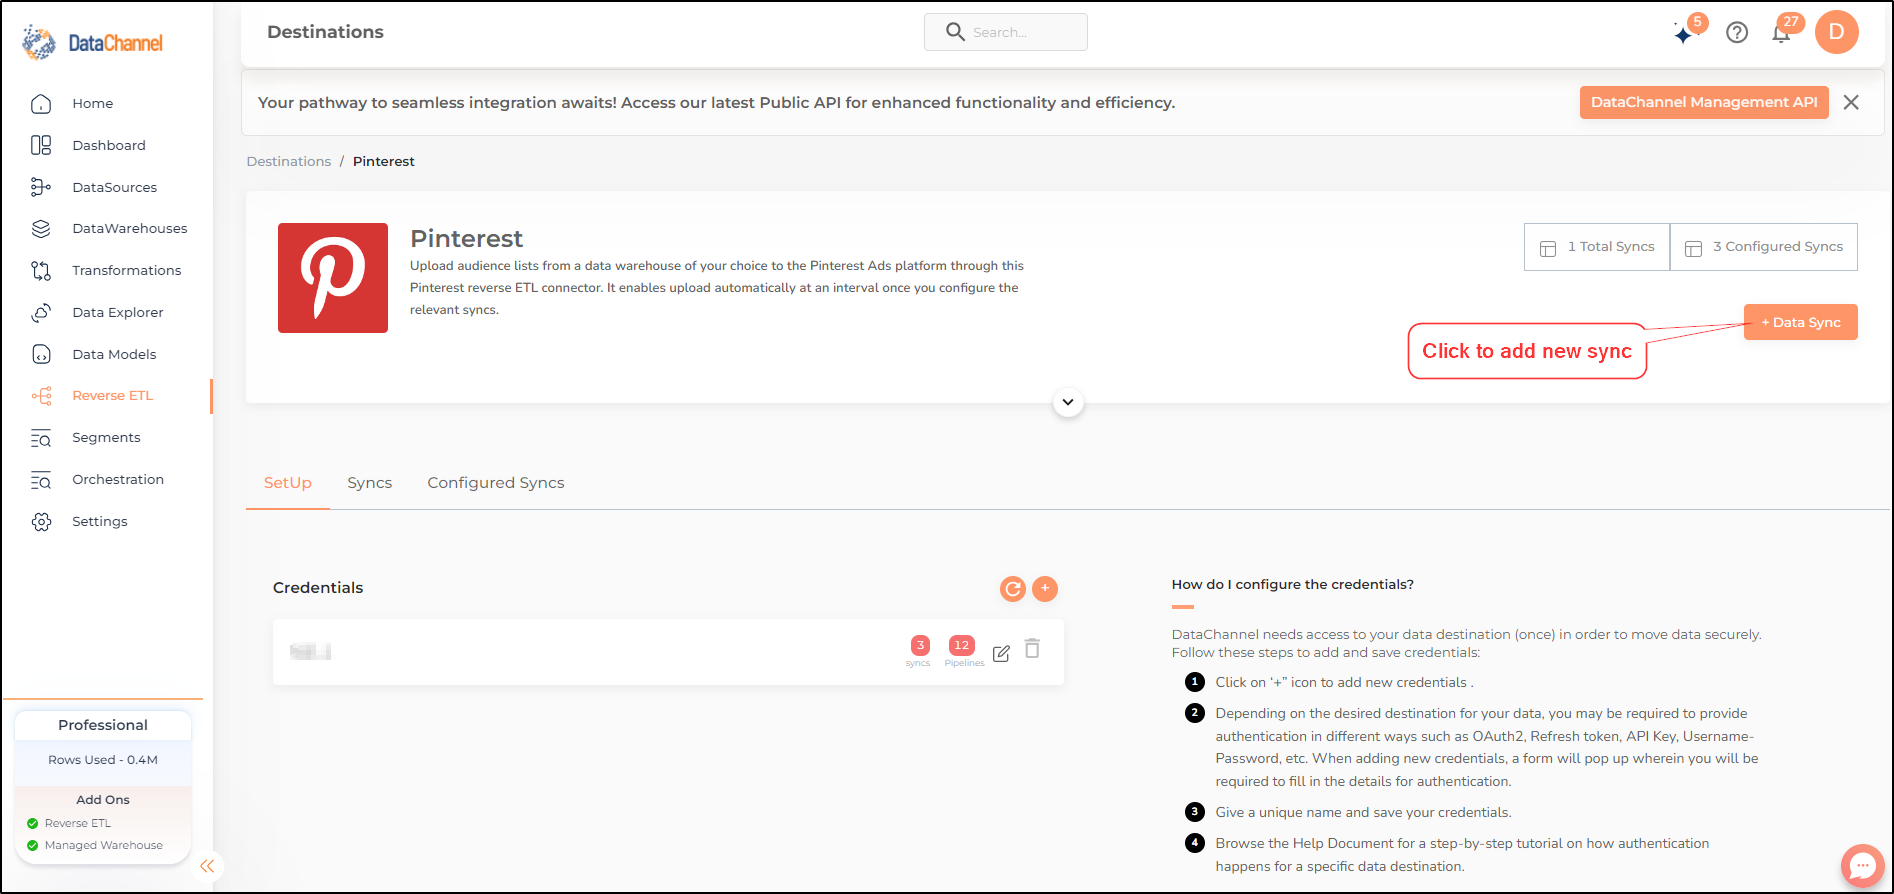Open the Transformations sidebar icon

click(41, 270)
